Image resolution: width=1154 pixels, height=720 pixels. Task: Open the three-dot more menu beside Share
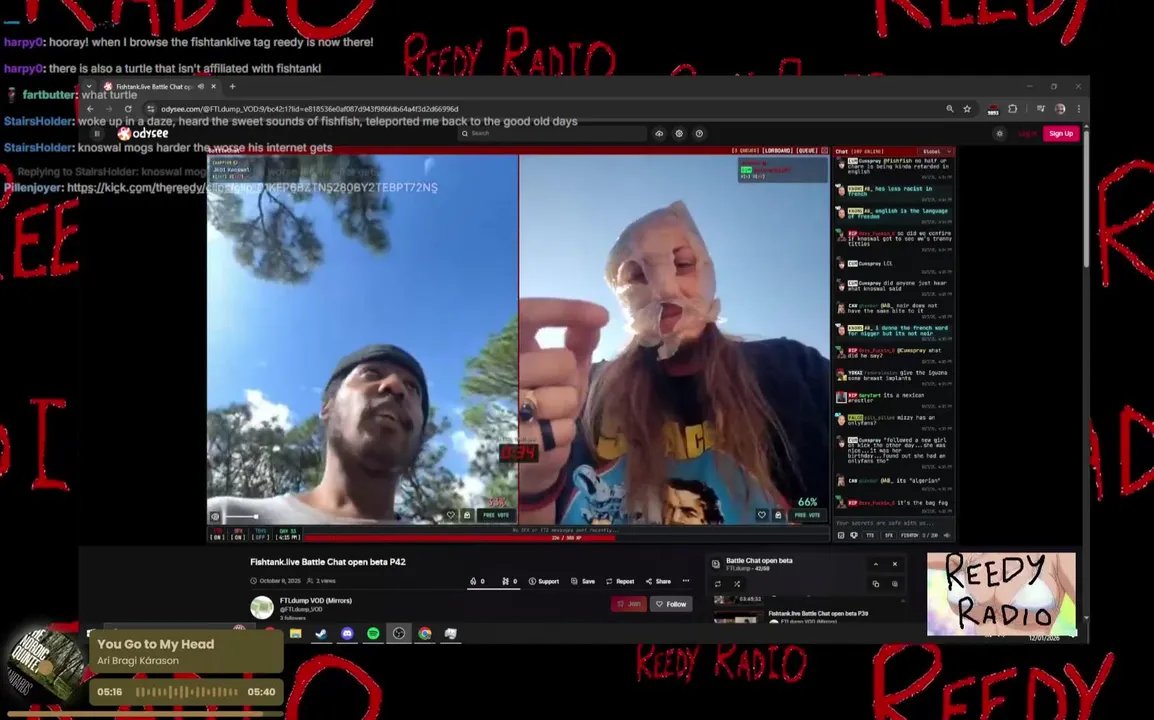click(x=686, y=581)
